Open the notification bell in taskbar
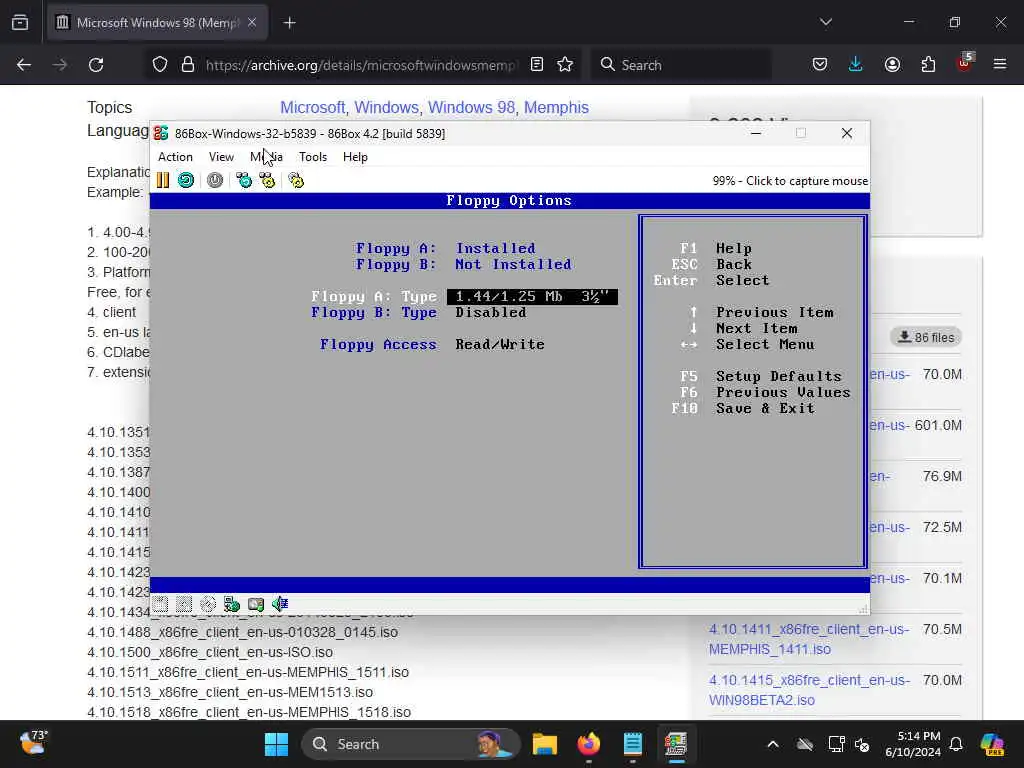Image resolution: width=1024 pixels, height=768 pixels. [x=956, y=744]
